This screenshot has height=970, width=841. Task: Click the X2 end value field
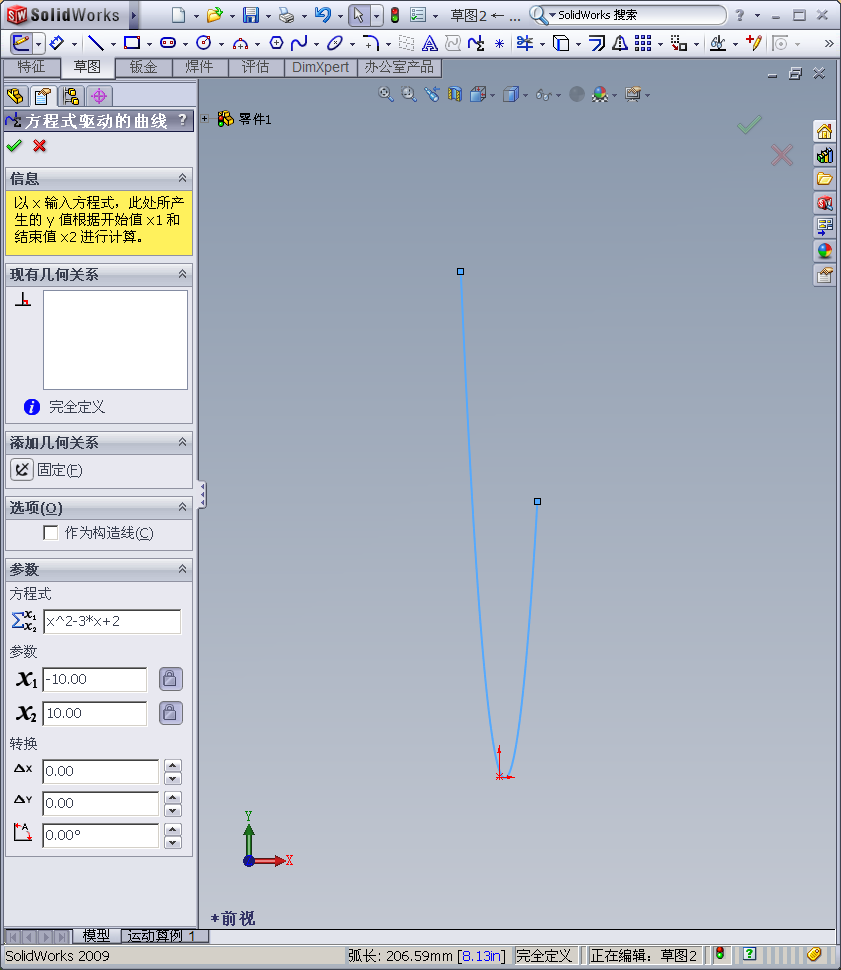coord(95,713)
